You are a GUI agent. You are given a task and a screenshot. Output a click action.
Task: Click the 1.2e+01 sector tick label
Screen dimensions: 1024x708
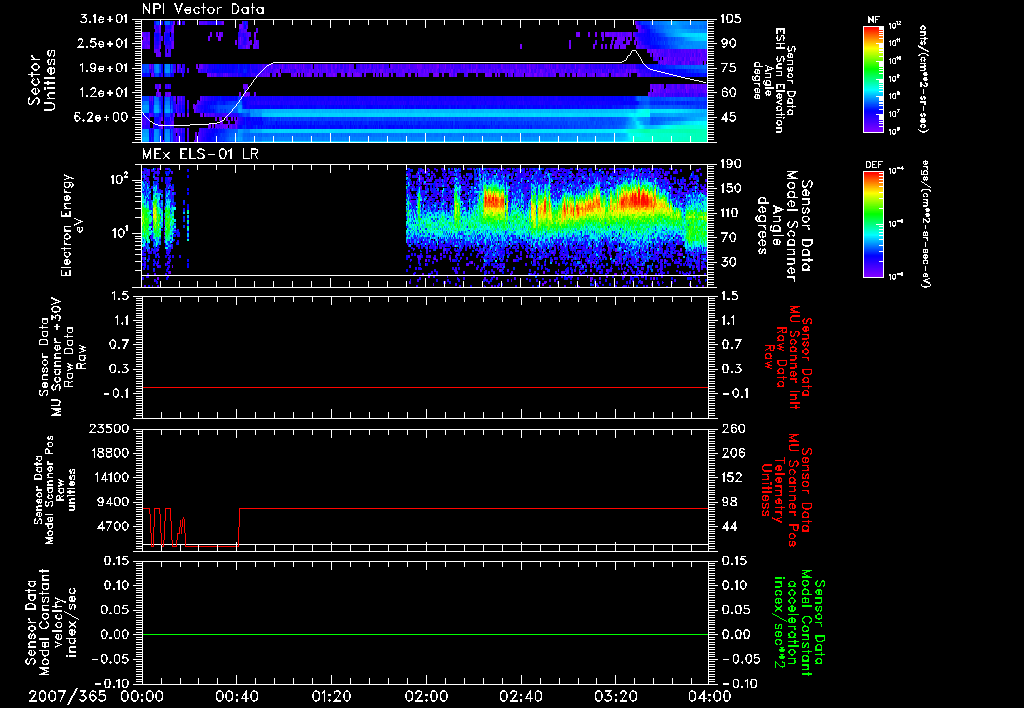[106, 93]
